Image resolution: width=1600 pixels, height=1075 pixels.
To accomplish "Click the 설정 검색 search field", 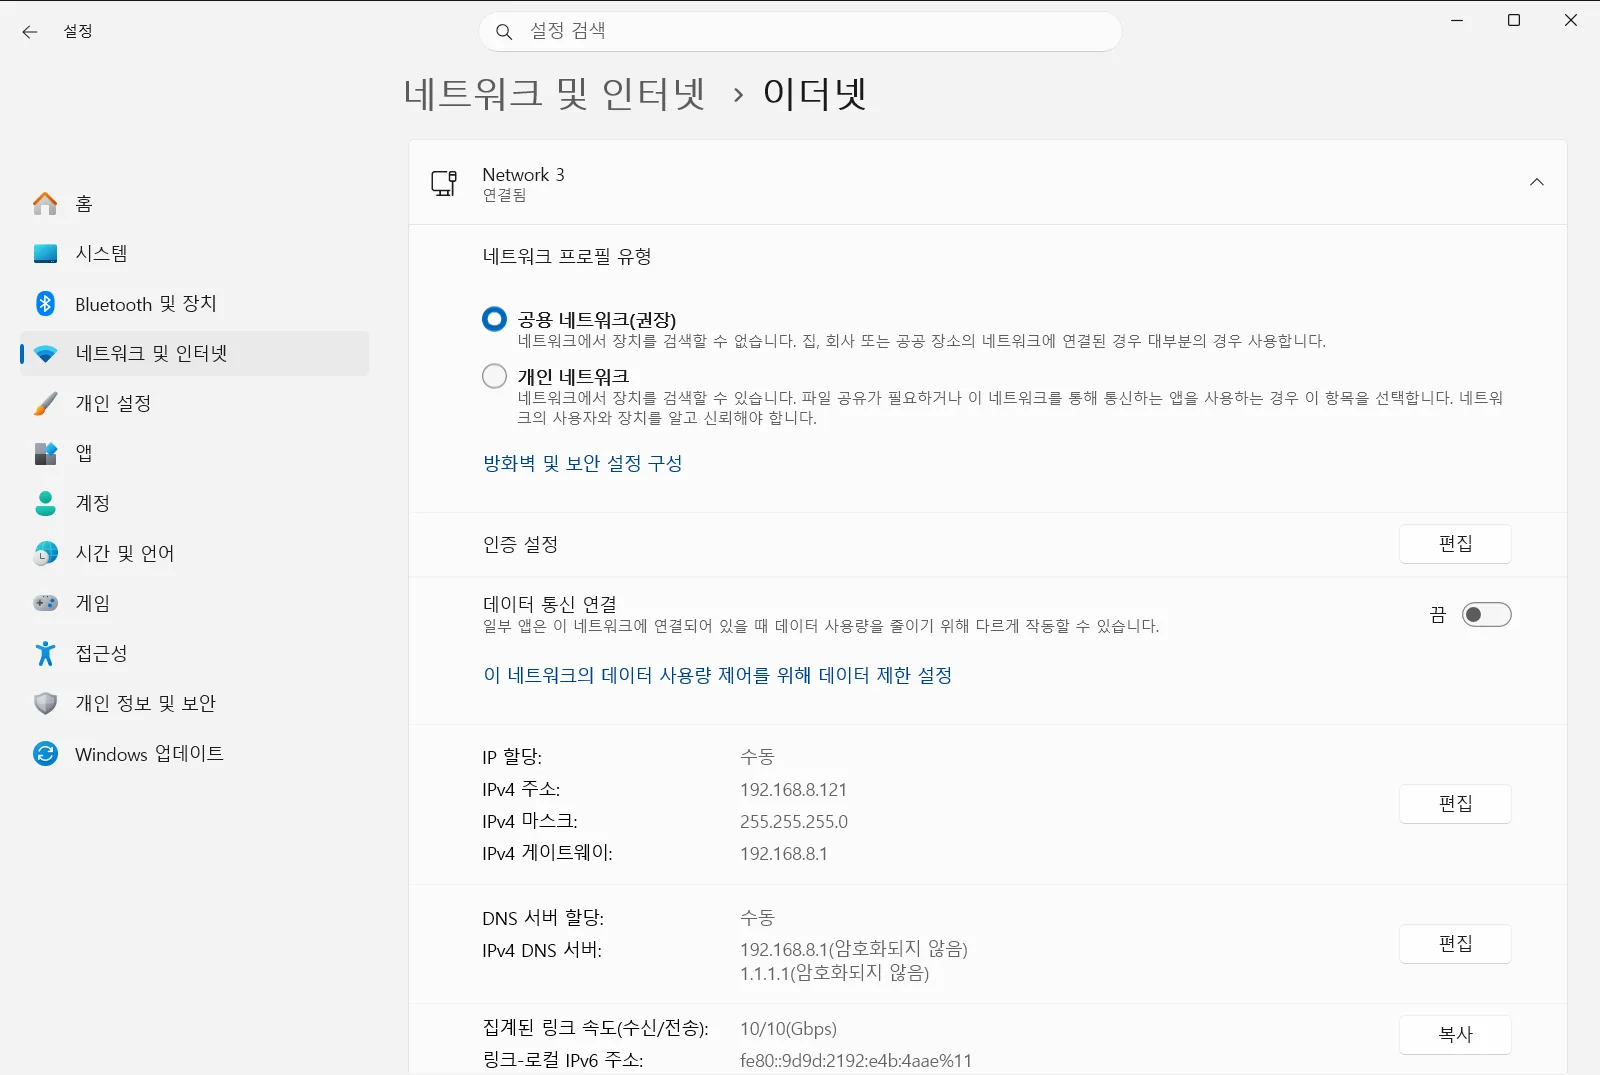I will (800, 32).
